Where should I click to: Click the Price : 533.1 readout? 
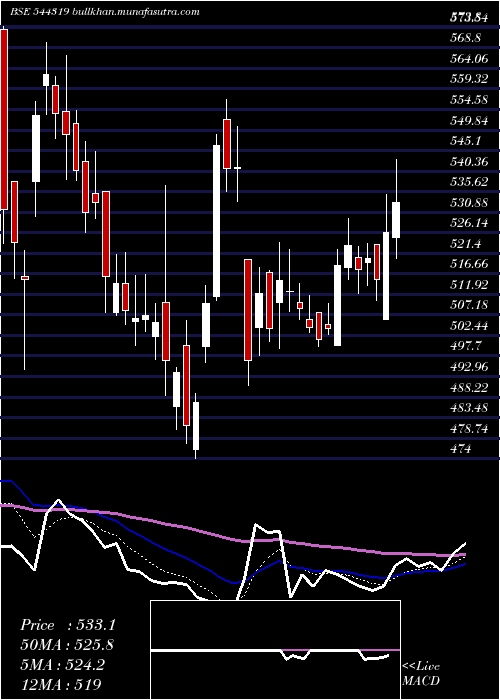(x=68, y=625)
